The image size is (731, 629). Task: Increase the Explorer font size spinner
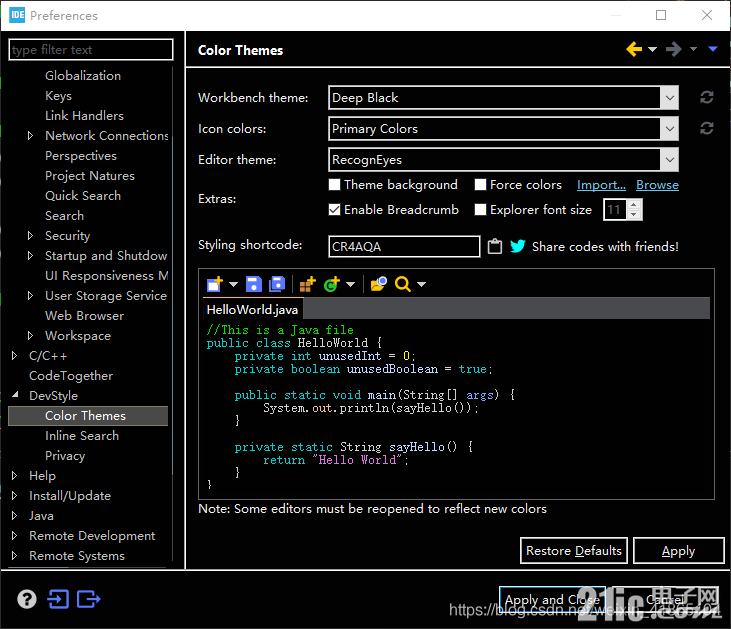(633, 205)
